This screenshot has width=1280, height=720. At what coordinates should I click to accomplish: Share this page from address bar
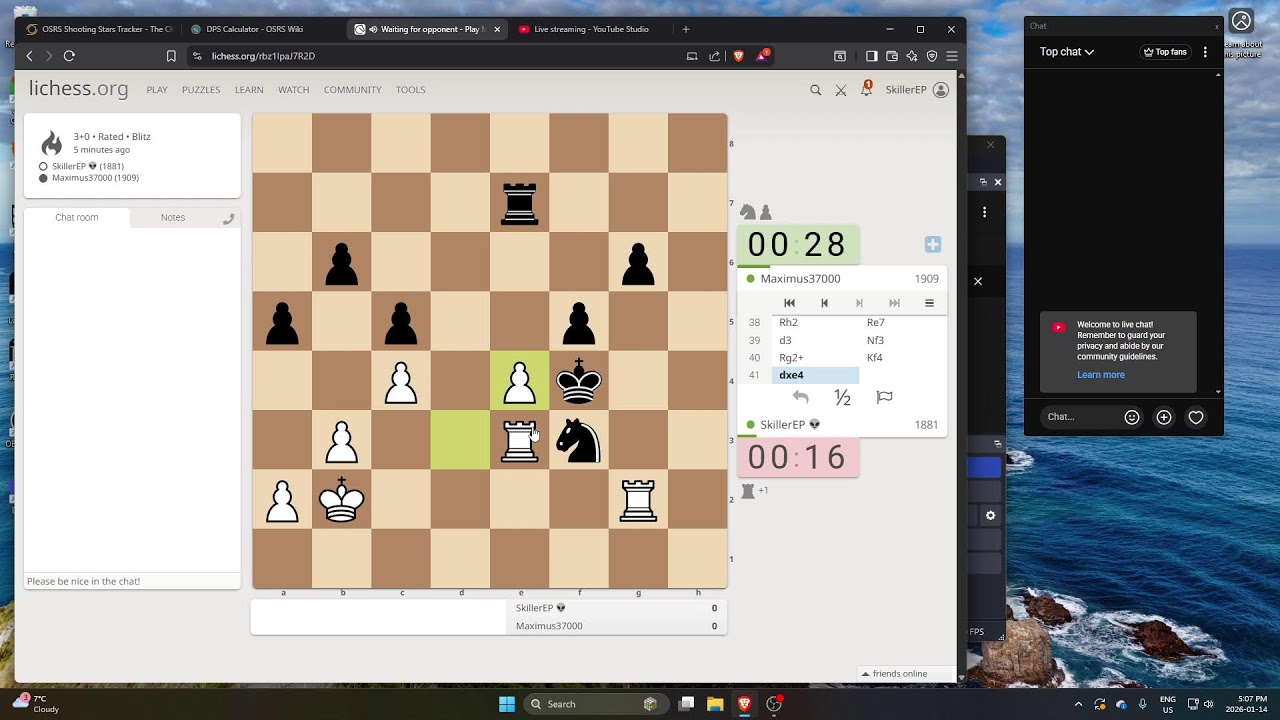click(715, 56)
